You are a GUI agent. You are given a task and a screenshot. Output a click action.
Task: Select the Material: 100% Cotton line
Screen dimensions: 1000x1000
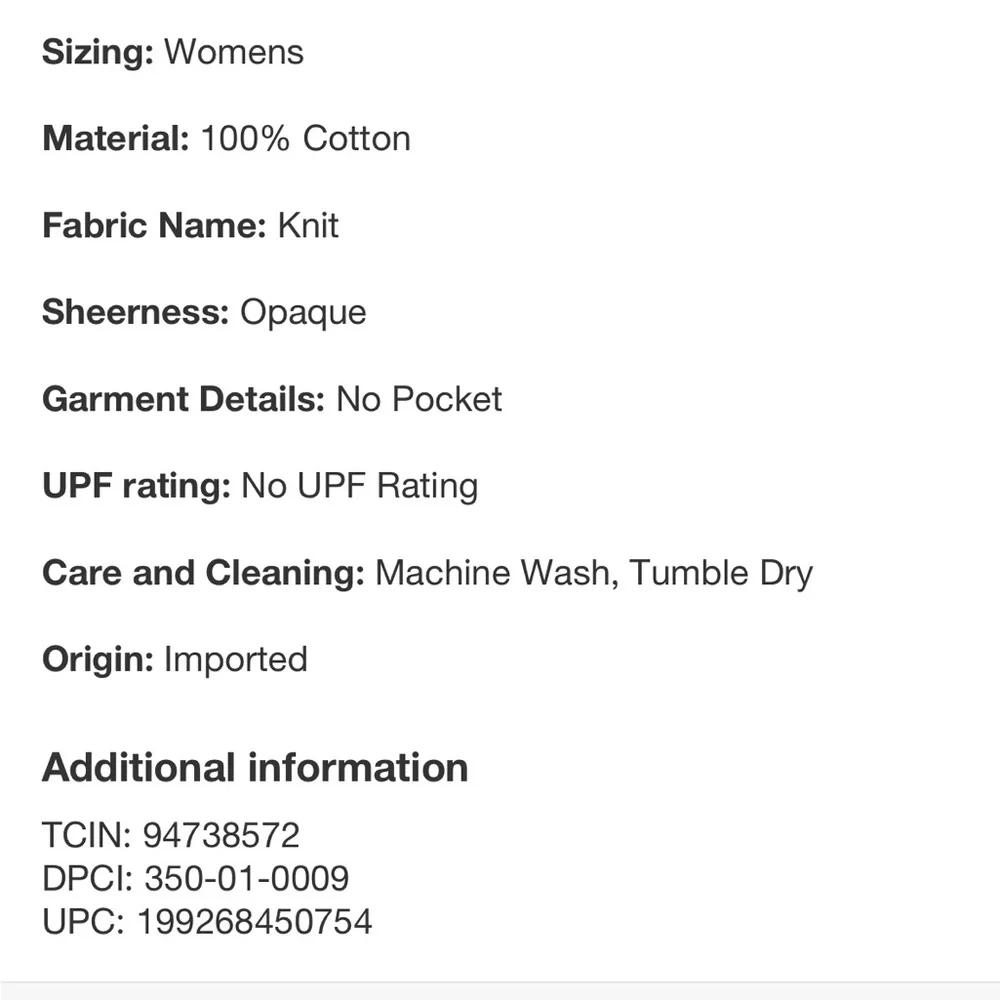coord(226,138)
